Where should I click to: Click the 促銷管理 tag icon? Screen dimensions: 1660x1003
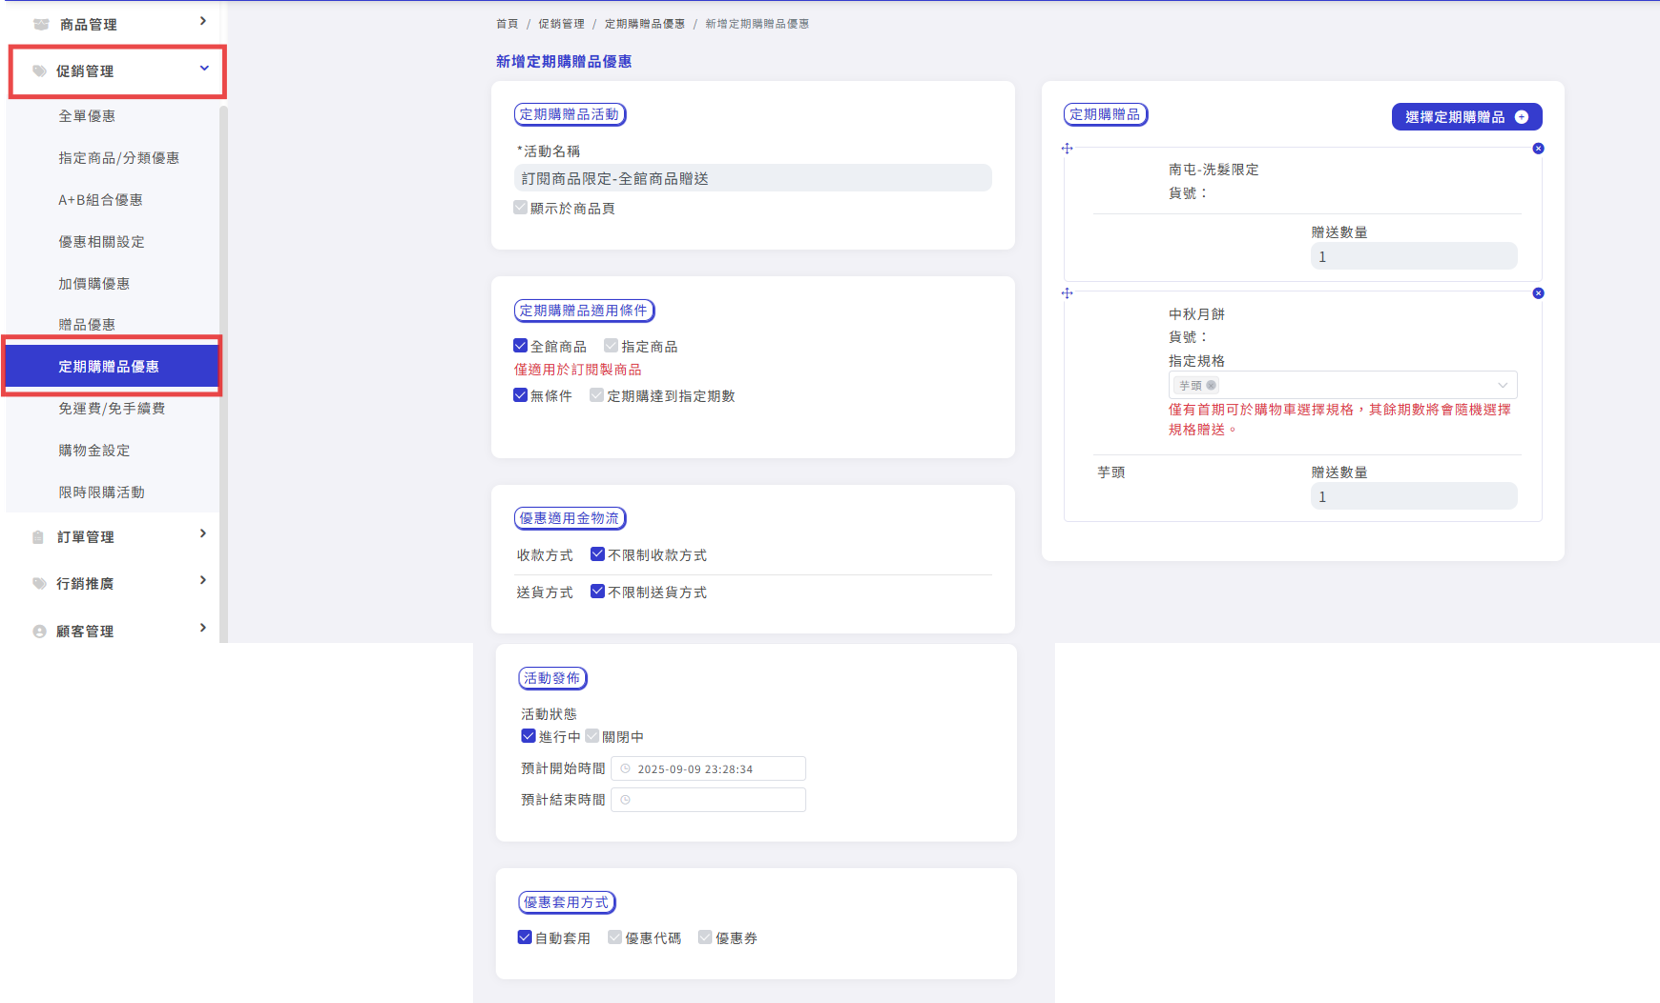39,71
